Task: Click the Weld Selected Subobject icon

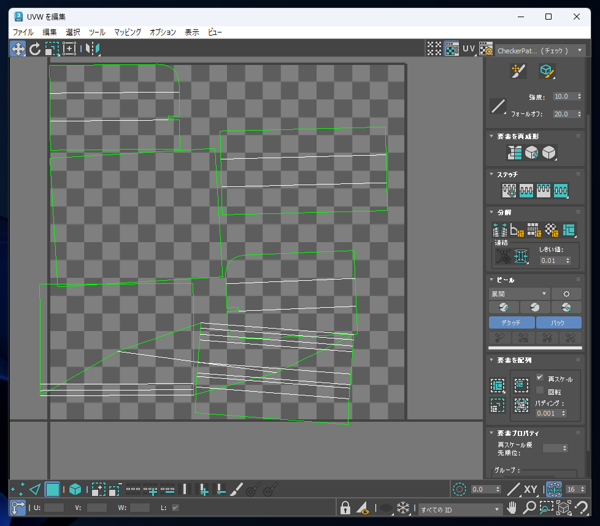Action: click(521, 256)
